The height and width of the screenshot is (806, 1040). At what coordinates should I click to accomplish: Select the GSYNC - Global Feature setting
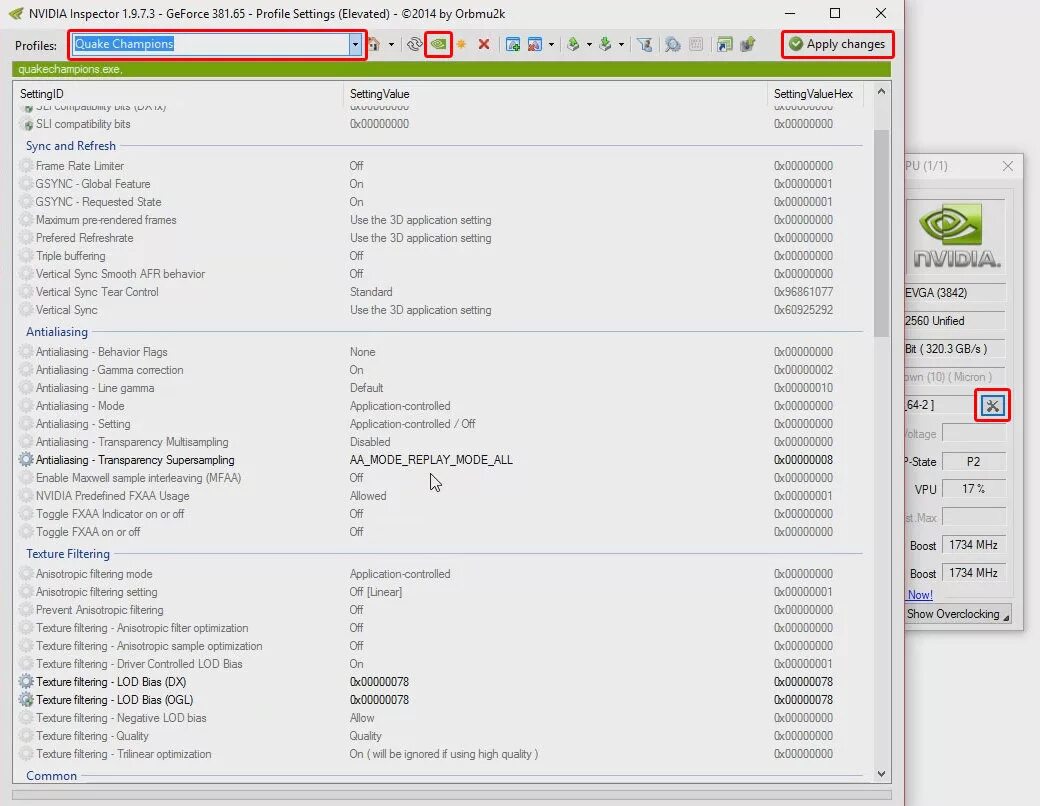coord(438,184)
